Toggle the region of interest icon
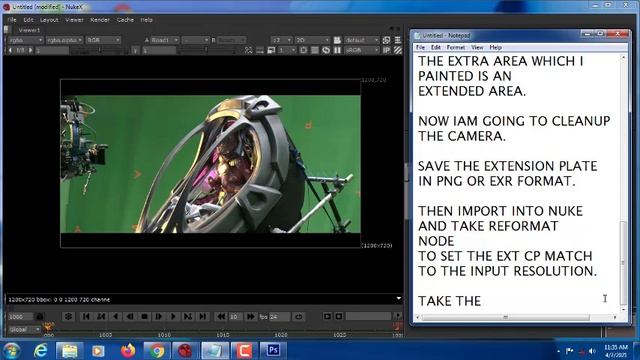The image size is (640, 360). tap(248, 50)
